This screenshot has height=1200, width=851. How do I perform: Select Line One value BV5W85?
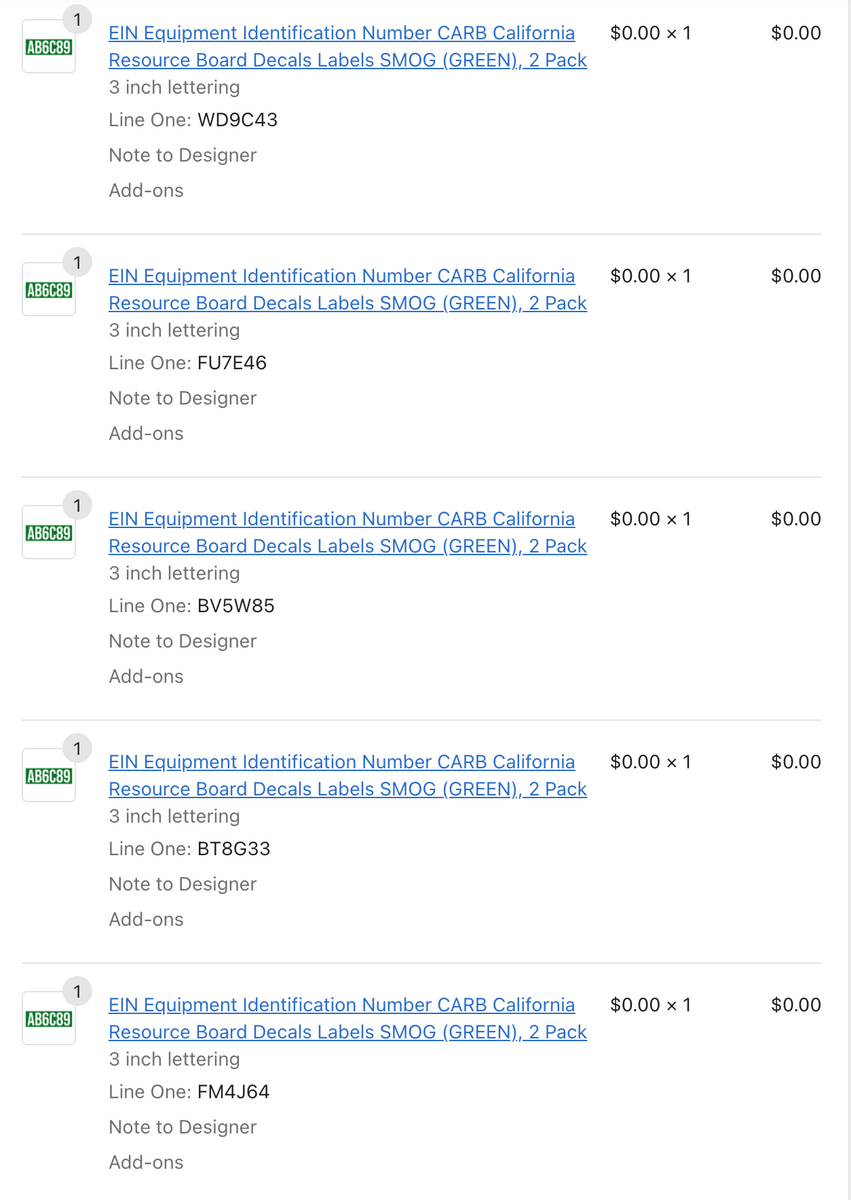click(236, 606)
